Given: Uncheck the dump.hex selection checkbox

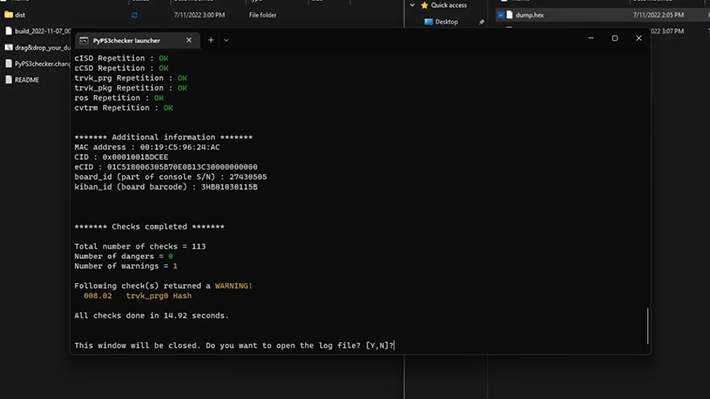Looking at the screenshot, I should [501, 15].
